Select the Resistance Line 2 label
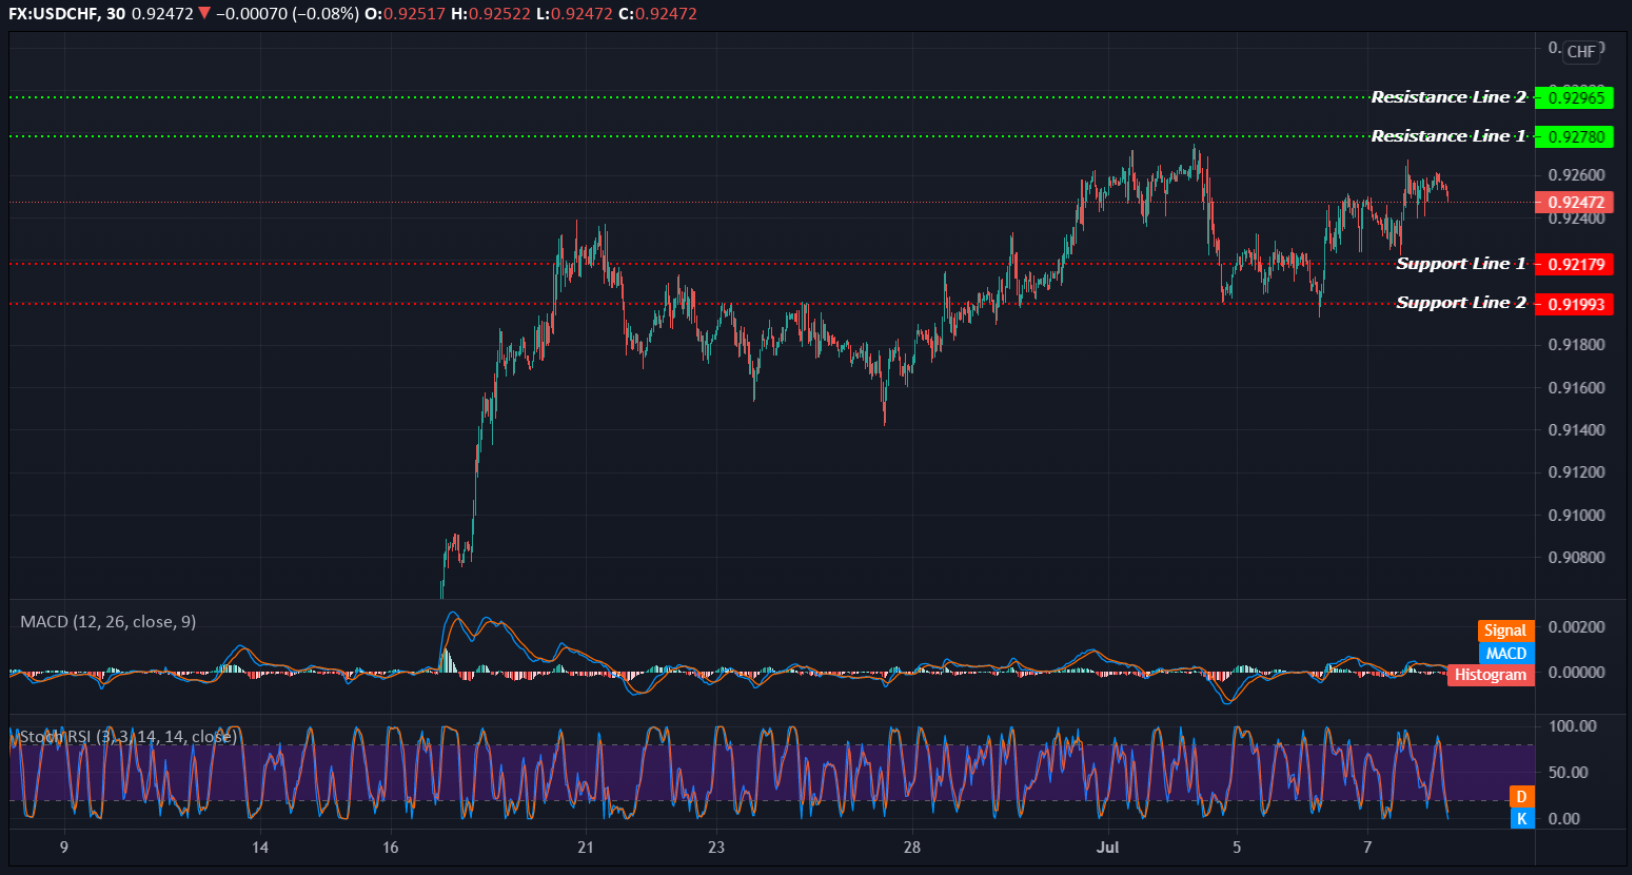Image resolution: width=1632 pixels, height=875 pixels. point(1449,97)
